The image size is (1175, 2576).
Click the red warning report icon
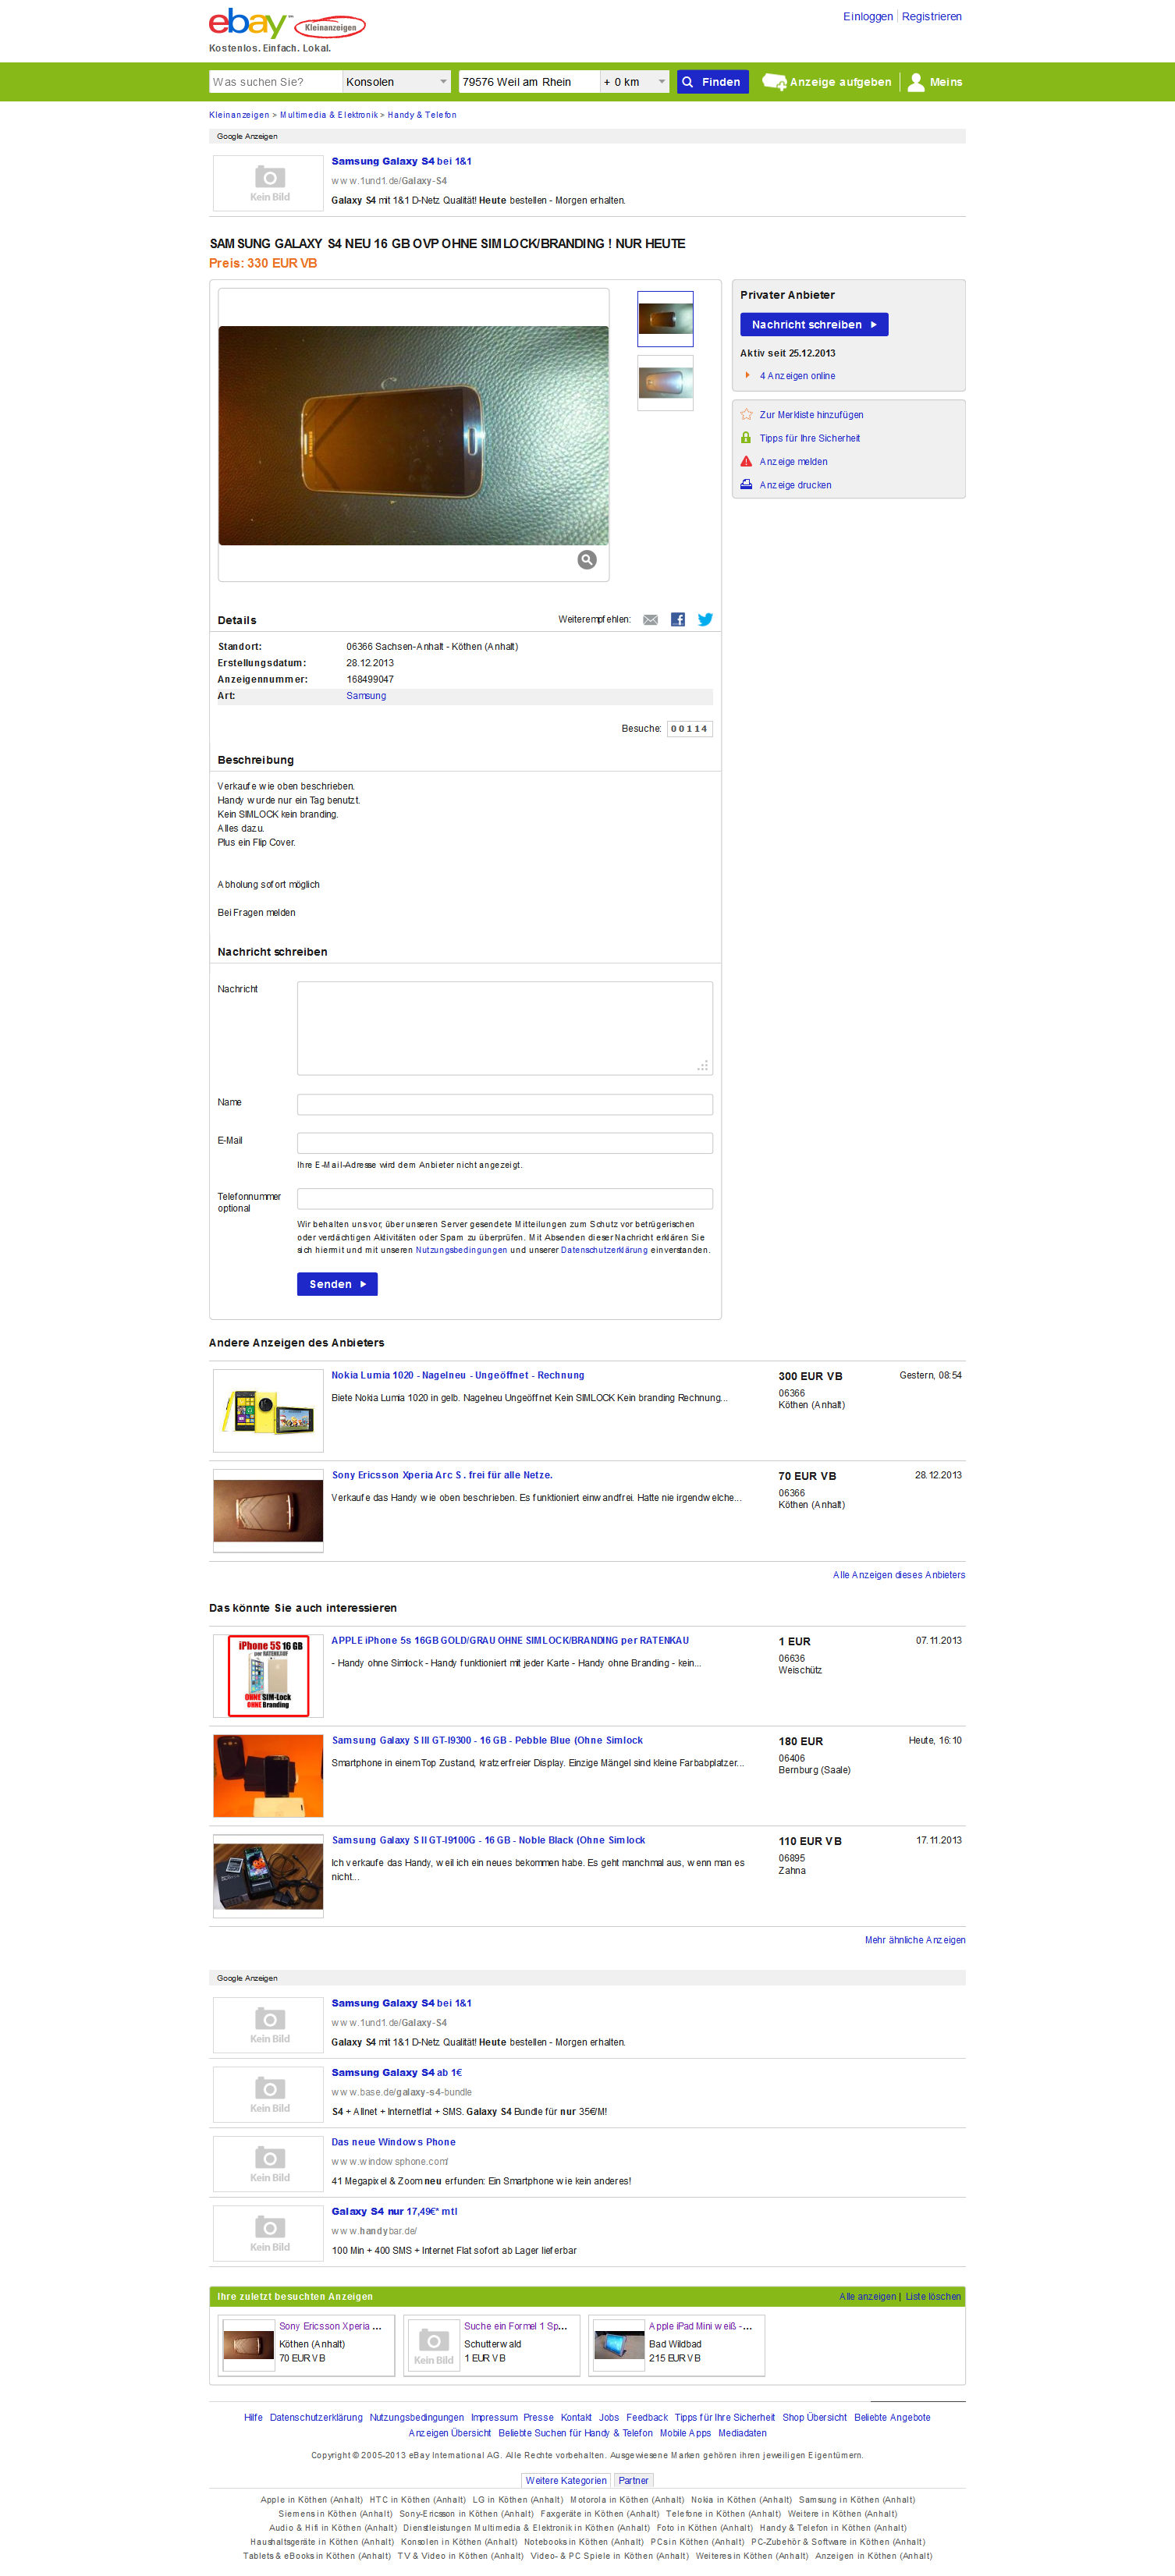(746, 461)
